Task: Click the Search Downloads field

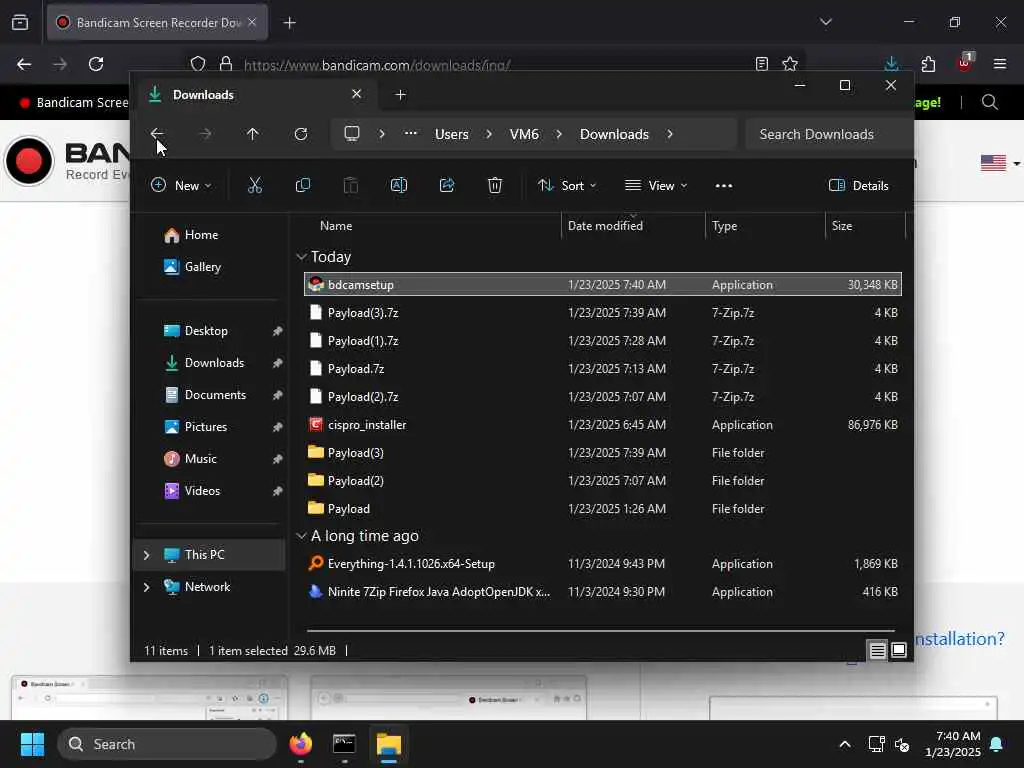Action: tap(828, 134)
